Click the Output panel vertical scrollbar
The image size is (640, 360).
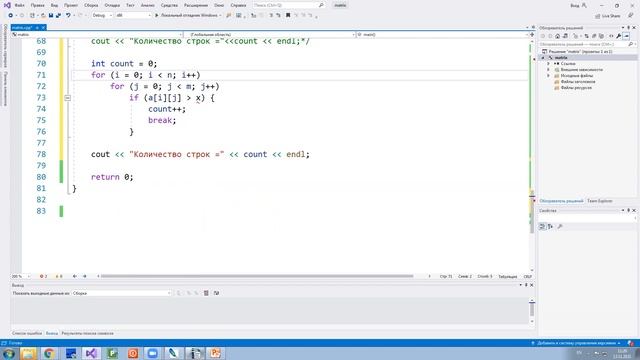532,310
